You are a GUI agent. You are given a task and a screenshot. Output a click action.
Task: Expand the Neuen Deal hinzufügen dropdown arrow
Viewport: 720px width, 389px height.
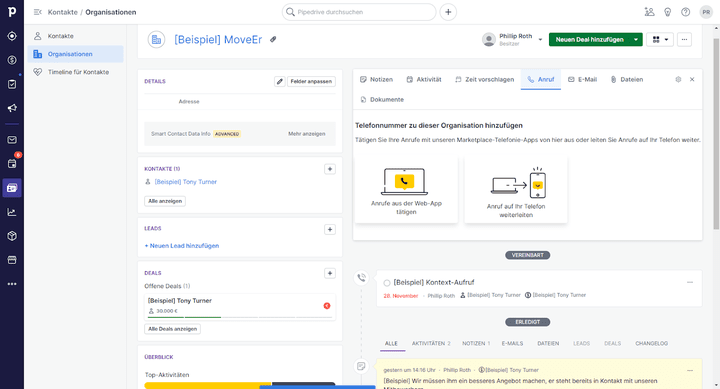point(636,39)
